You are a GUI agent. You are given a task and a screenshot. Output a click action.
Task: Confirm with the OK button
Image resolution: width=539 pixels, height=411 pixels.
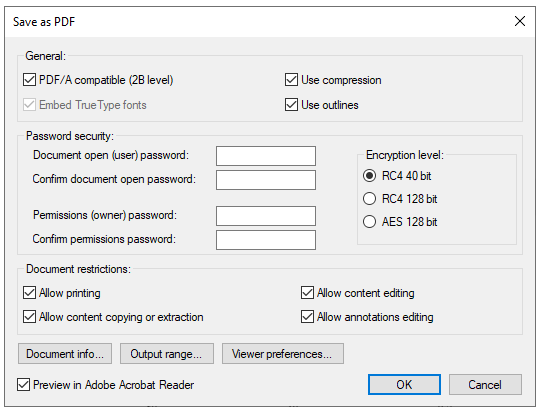404,385
